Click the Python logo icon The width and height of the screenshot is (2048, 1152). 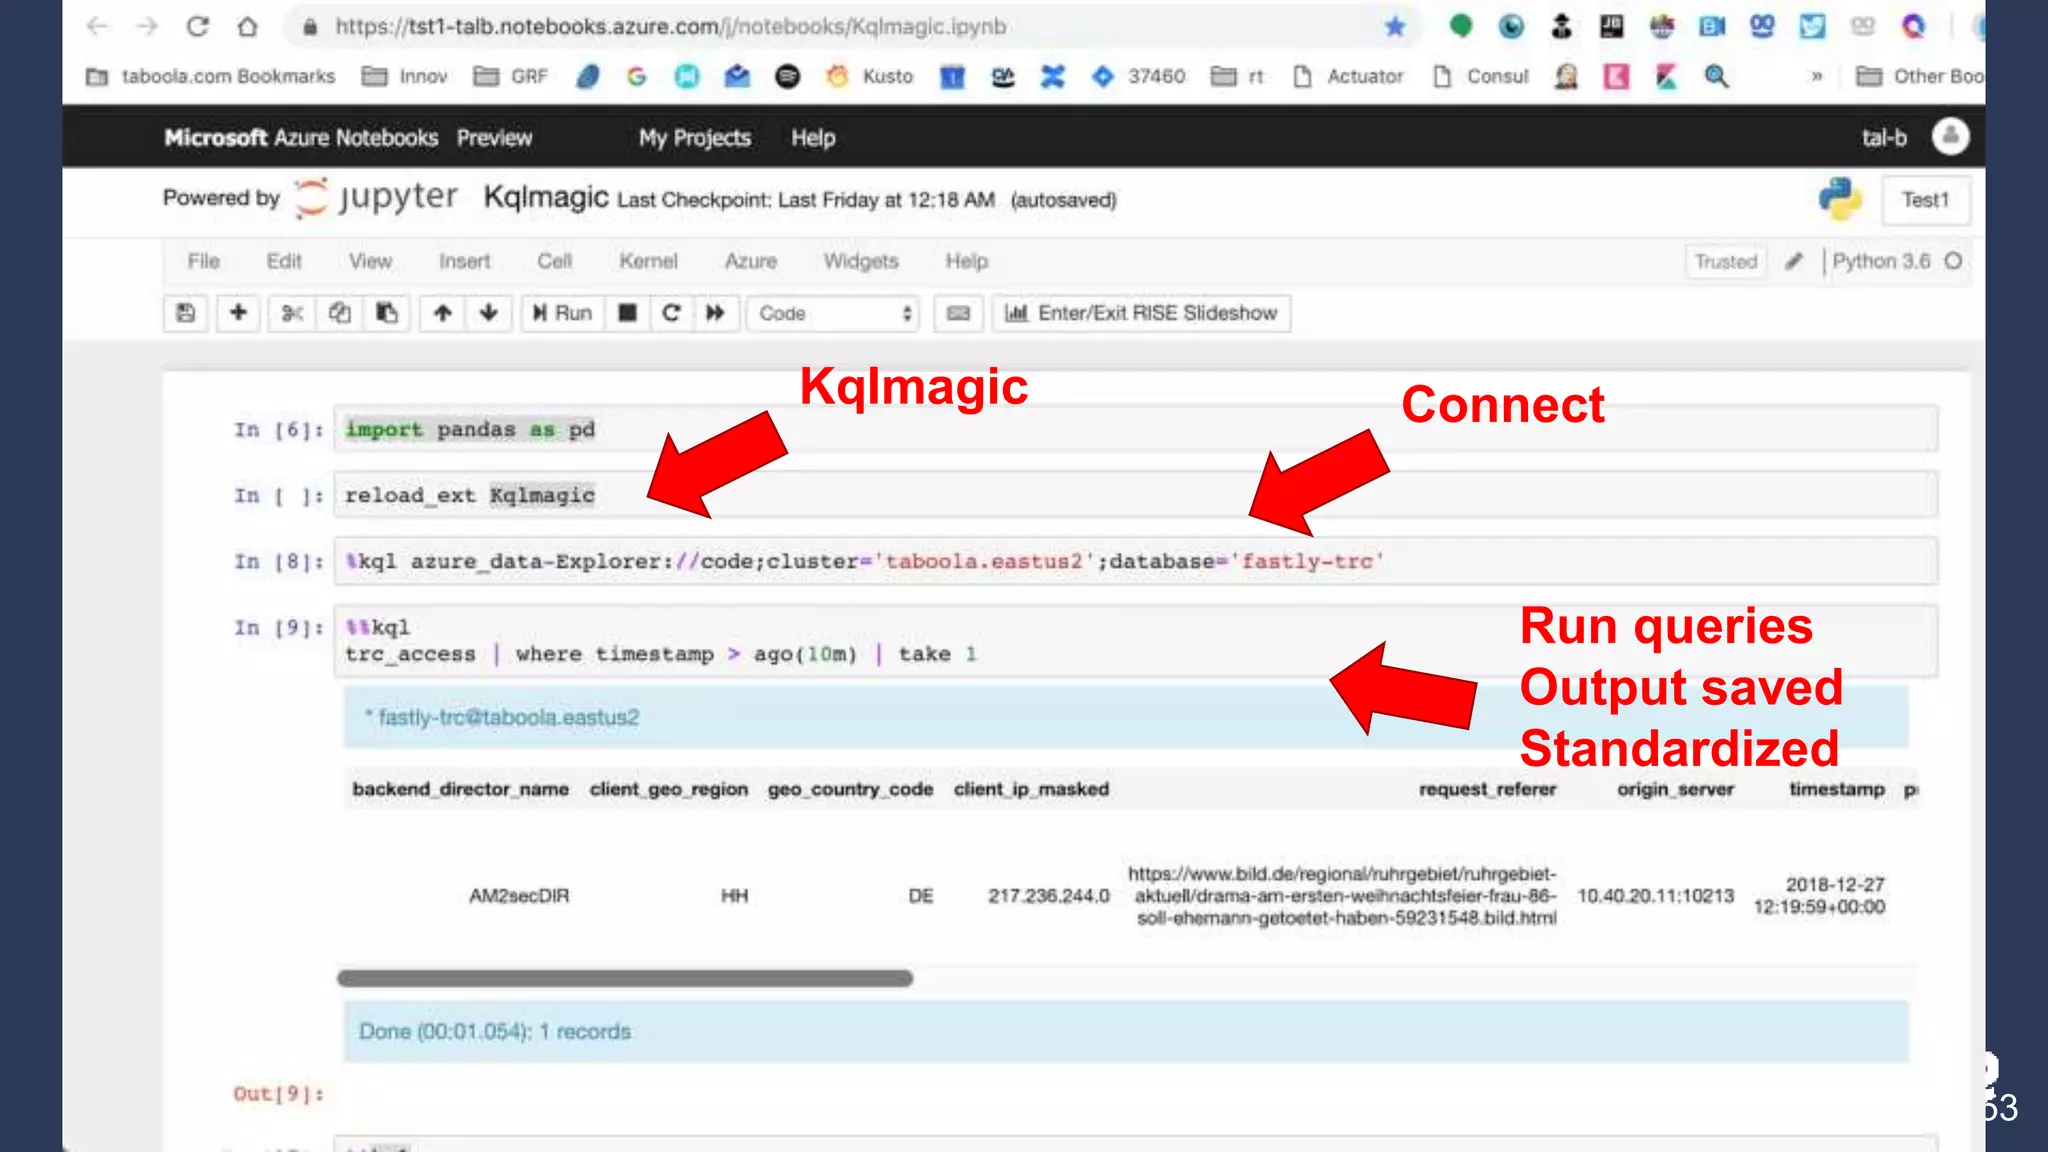(x=1840, y=198)
